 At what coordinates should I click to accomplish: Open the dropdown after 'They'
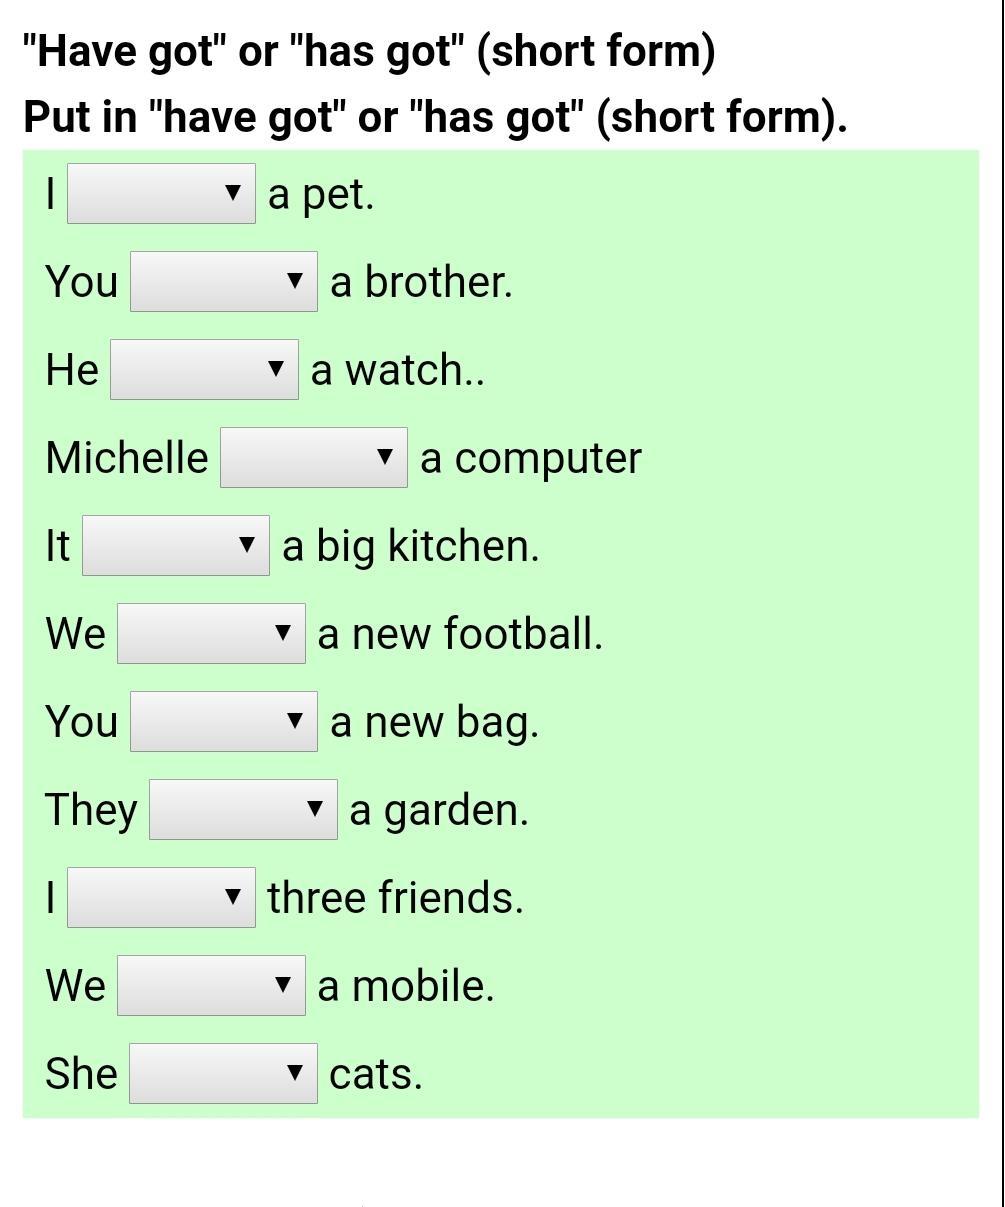[243, 809]
